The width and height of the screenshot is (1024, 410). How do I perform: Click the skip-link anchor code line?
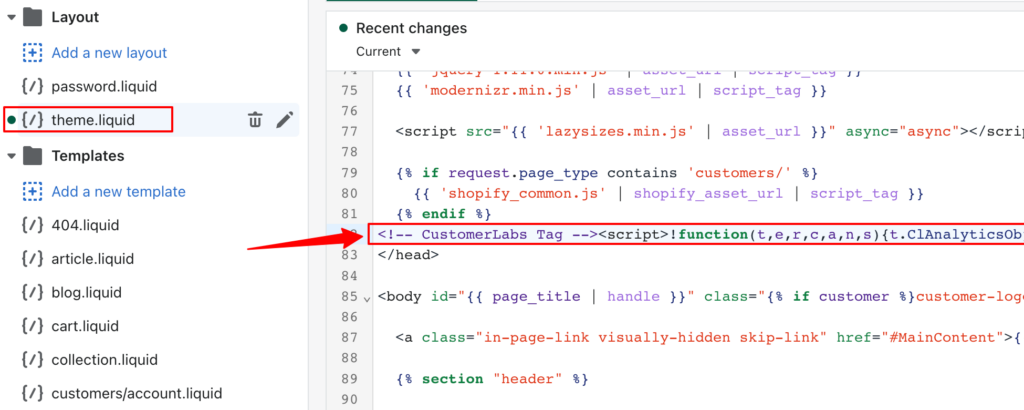coord(709,338)
